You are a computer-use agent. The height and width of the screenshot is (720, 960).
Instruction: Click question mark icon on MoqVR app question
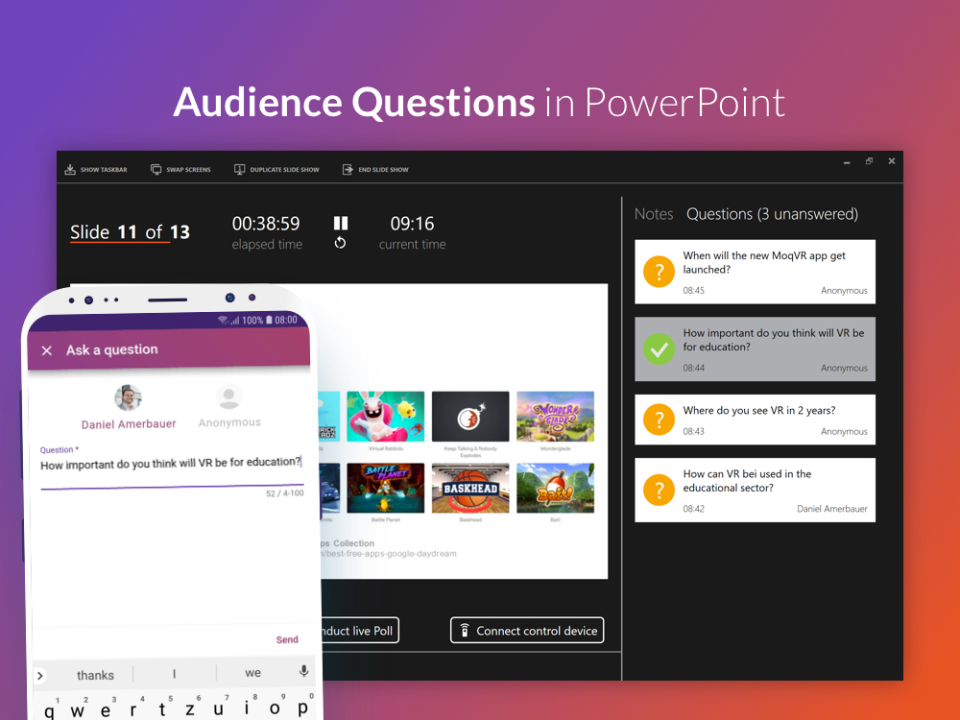click(x=658, y=271)
